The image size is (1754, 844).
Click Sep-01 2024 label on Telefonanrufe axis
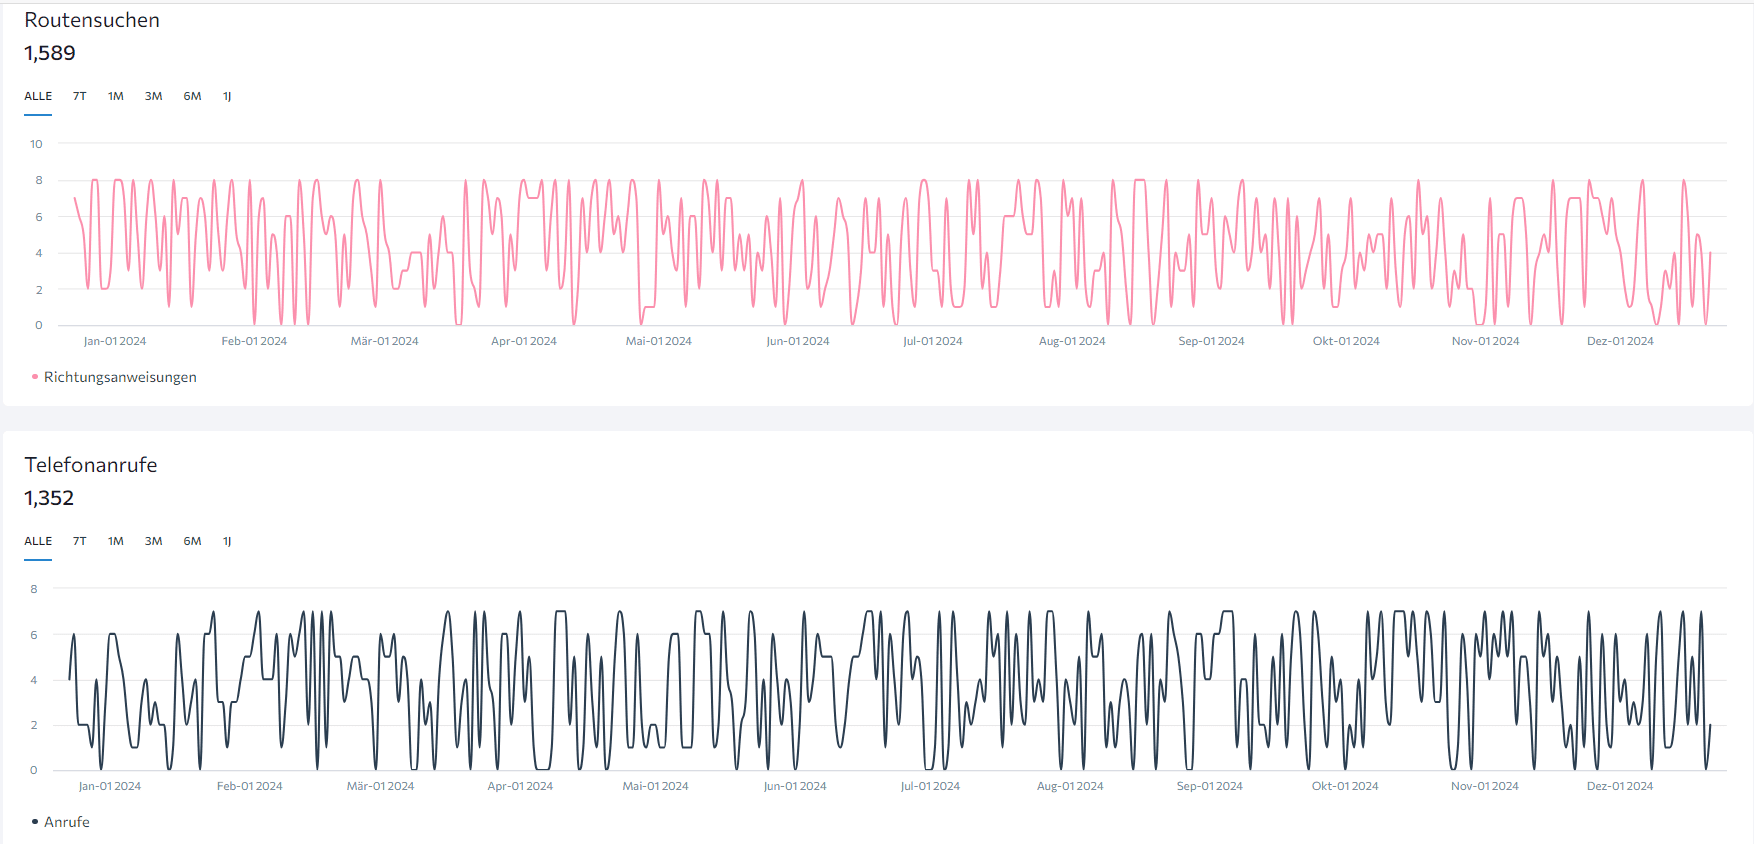[1210, 786]
